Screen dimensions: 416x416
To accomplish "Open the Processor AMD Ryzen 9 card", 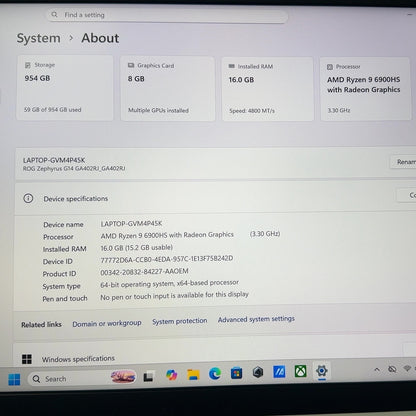I will (x=365, y=89).
